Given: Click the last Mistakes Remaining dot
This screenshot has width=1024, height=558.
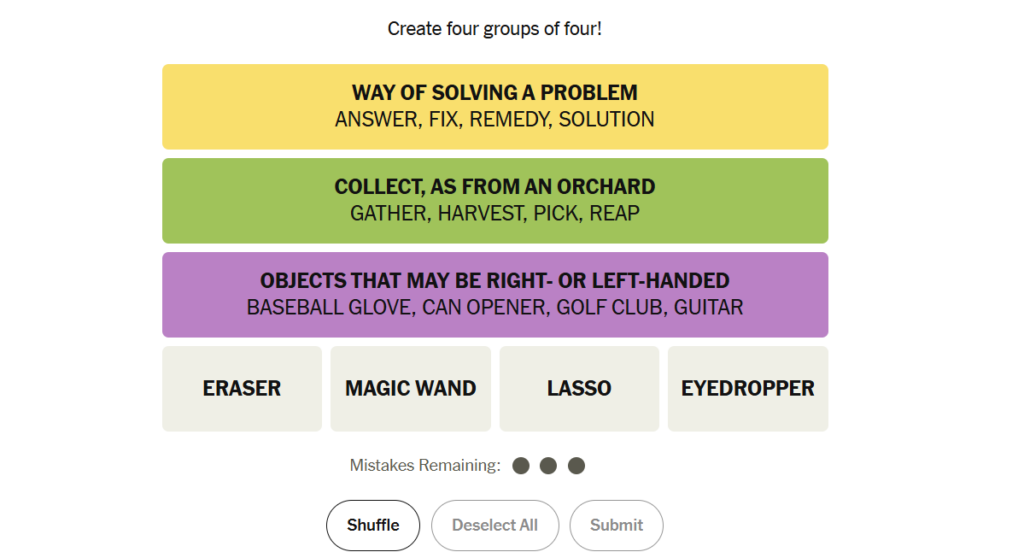Looking at the screenshot, I should pyautogui.click(x=576, y=466).
